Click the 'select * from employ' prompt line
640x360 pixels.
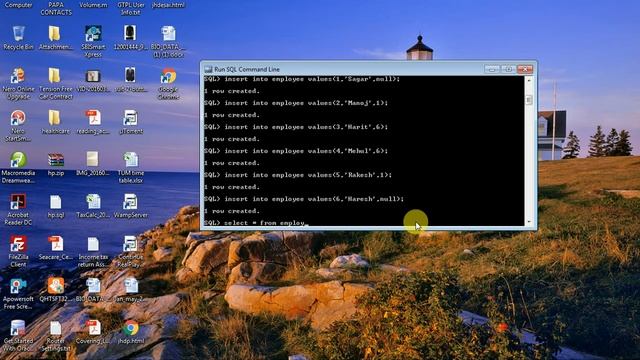coord(255,223)
